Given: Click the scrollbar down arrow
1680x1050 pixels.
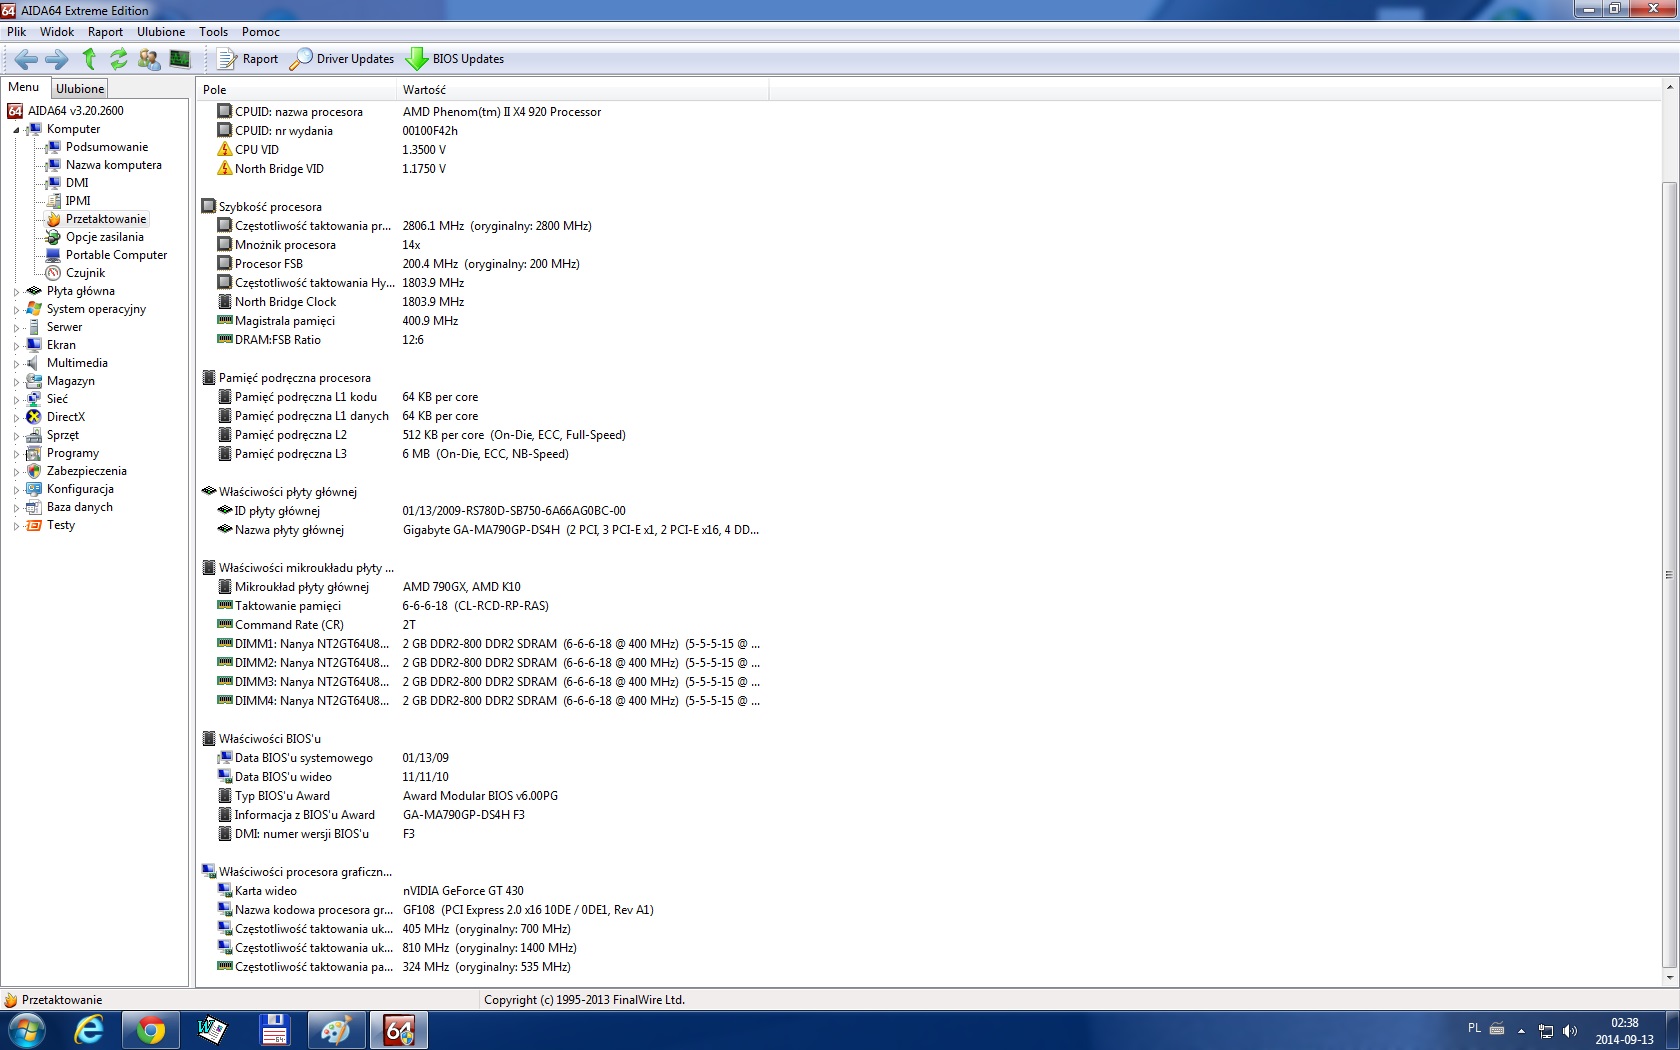Looking at the screenshot, I should [1669, 977].
